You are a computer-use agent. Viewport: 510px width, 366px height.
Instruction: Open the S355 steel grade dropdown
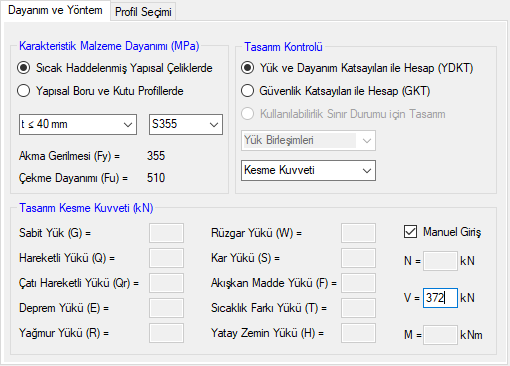(x=186, y=124)
